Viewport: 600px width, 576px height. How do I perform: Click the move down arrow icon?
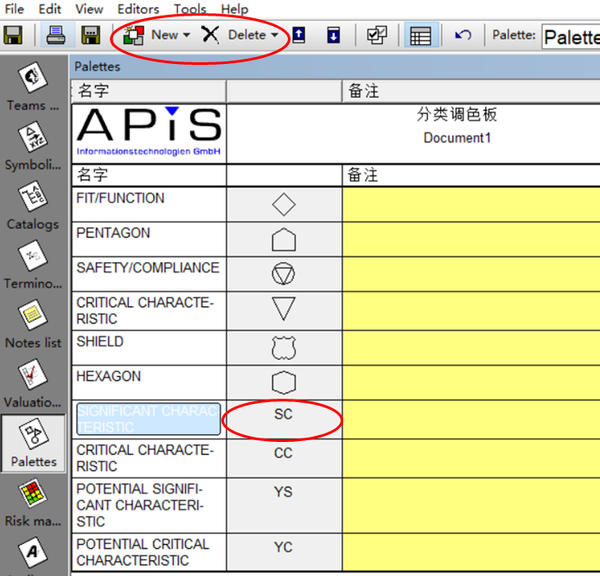tap(334, 35)
